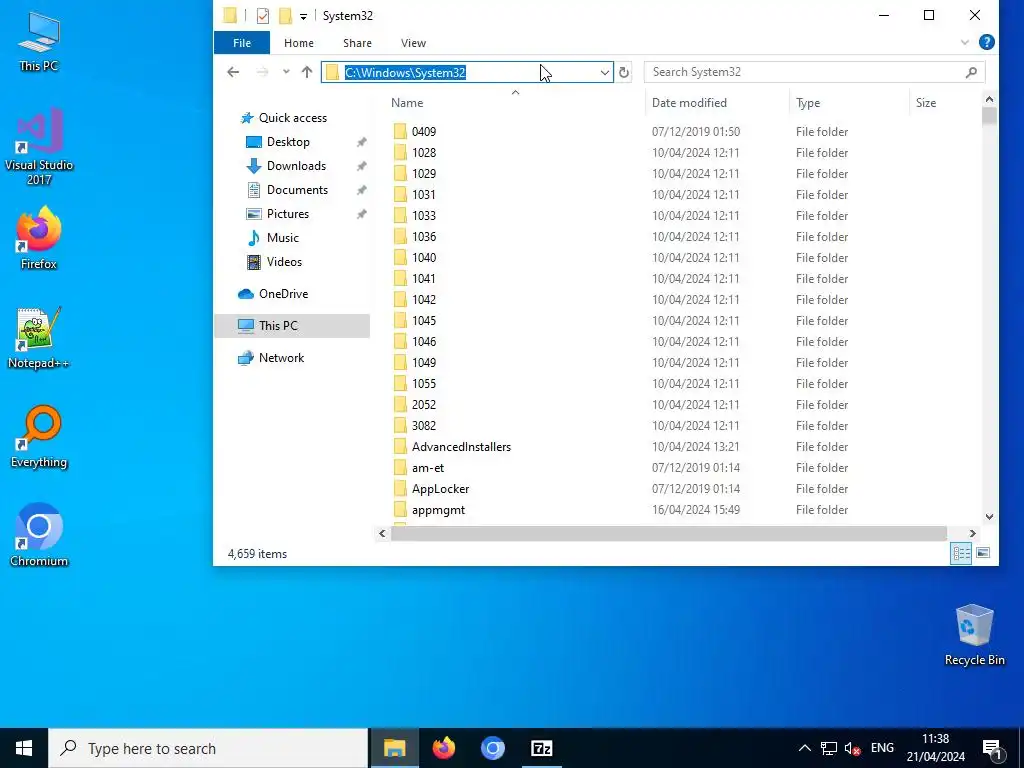Sort by the Type column header

[808, 103]
